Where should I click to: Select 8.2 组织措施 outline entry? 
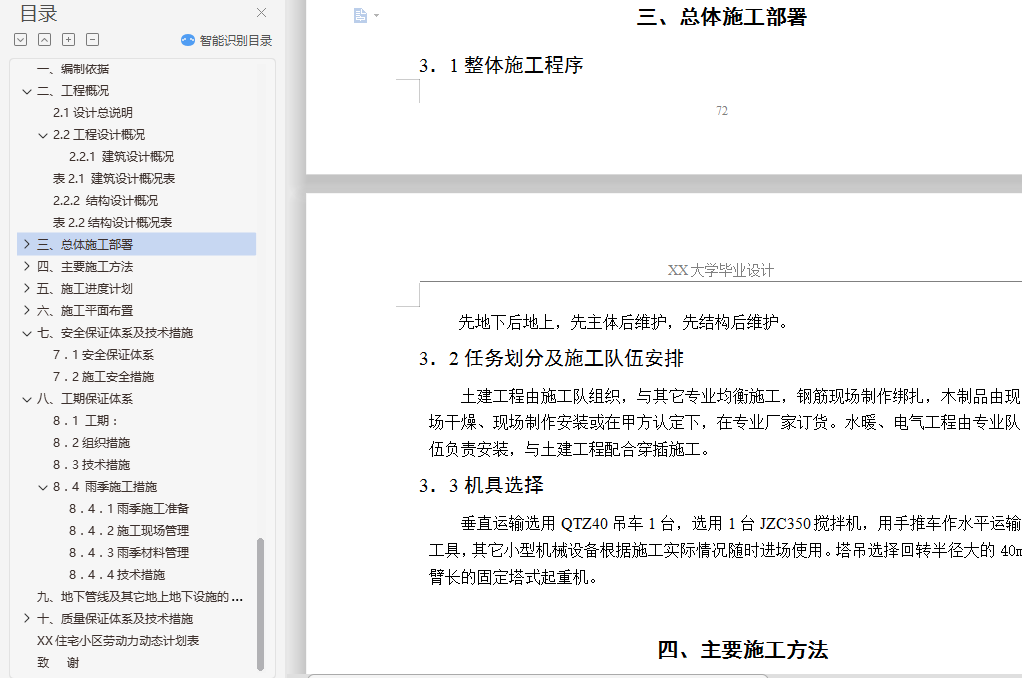pyautogui.click(x=91, y=443)
